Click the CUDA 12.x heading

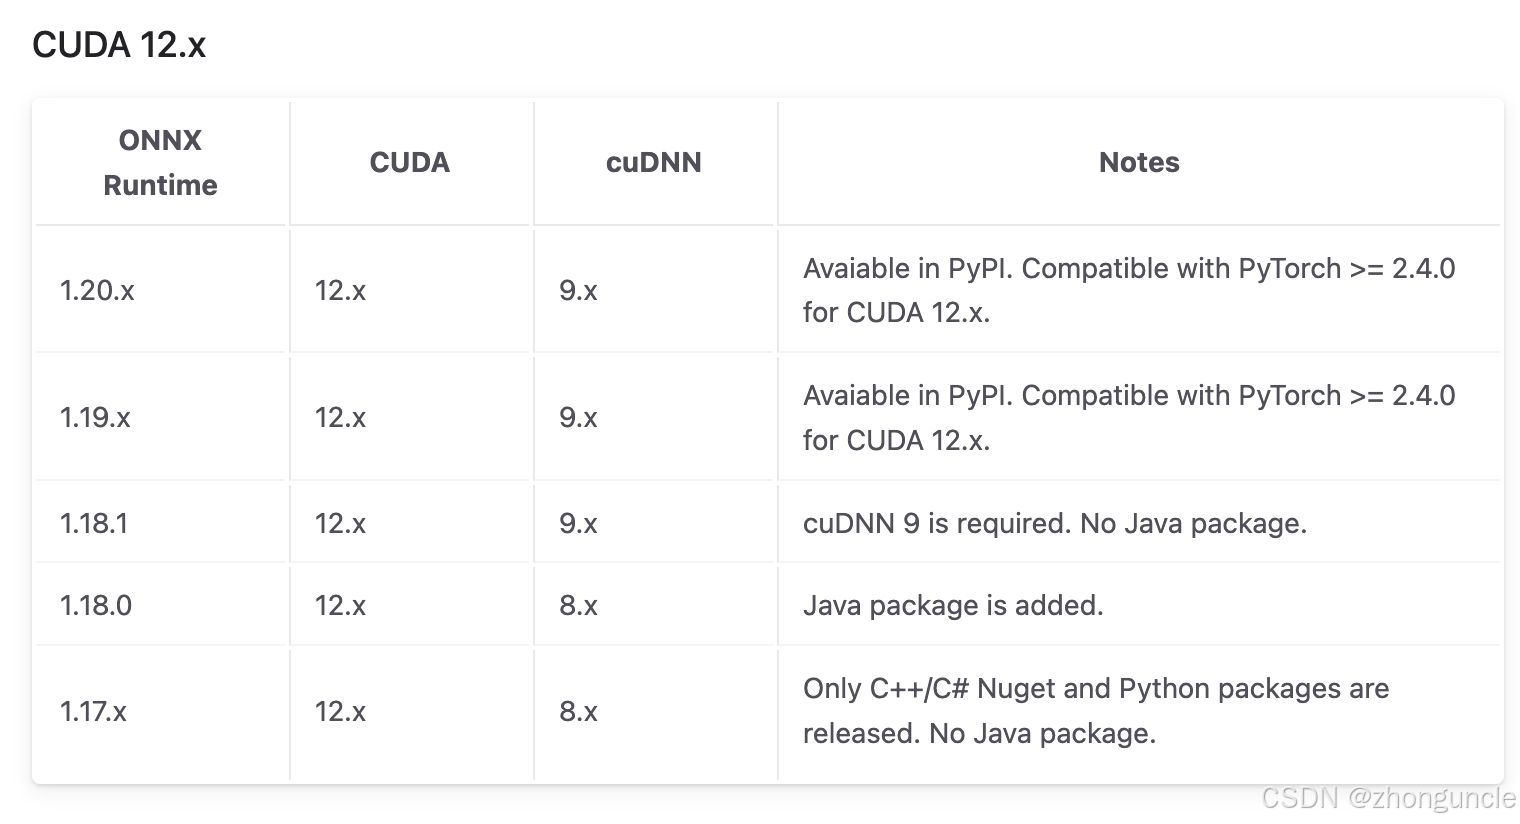[119, 46]
